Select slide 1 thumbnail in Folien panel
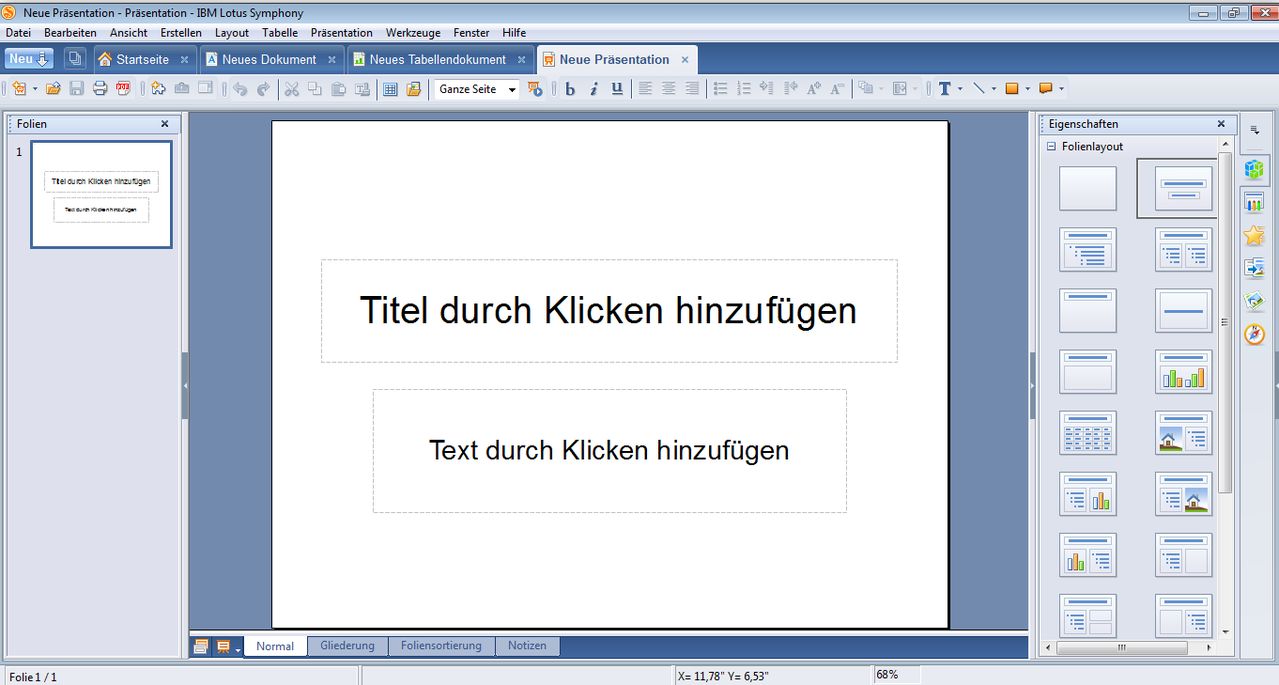1279x685 pixels. pos(101,194)
